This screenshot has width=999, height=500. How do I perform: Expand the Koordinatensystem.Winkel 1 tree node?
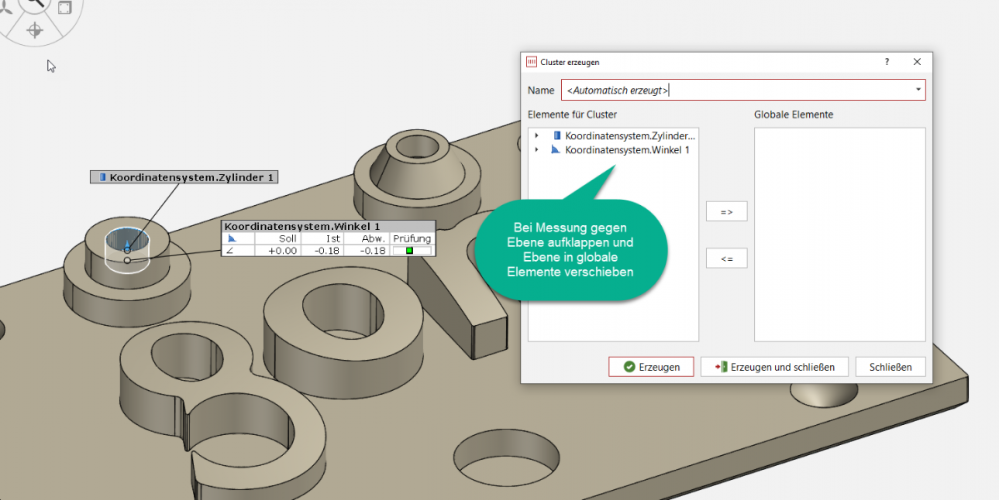[536, 149]
